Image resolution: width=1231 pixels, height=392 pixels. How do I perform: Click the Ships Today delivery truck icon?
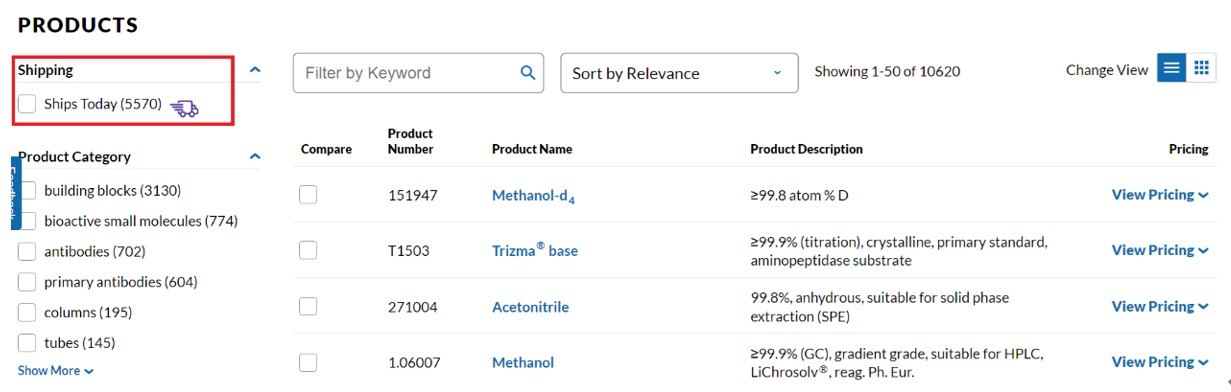[x=184, y=108]
